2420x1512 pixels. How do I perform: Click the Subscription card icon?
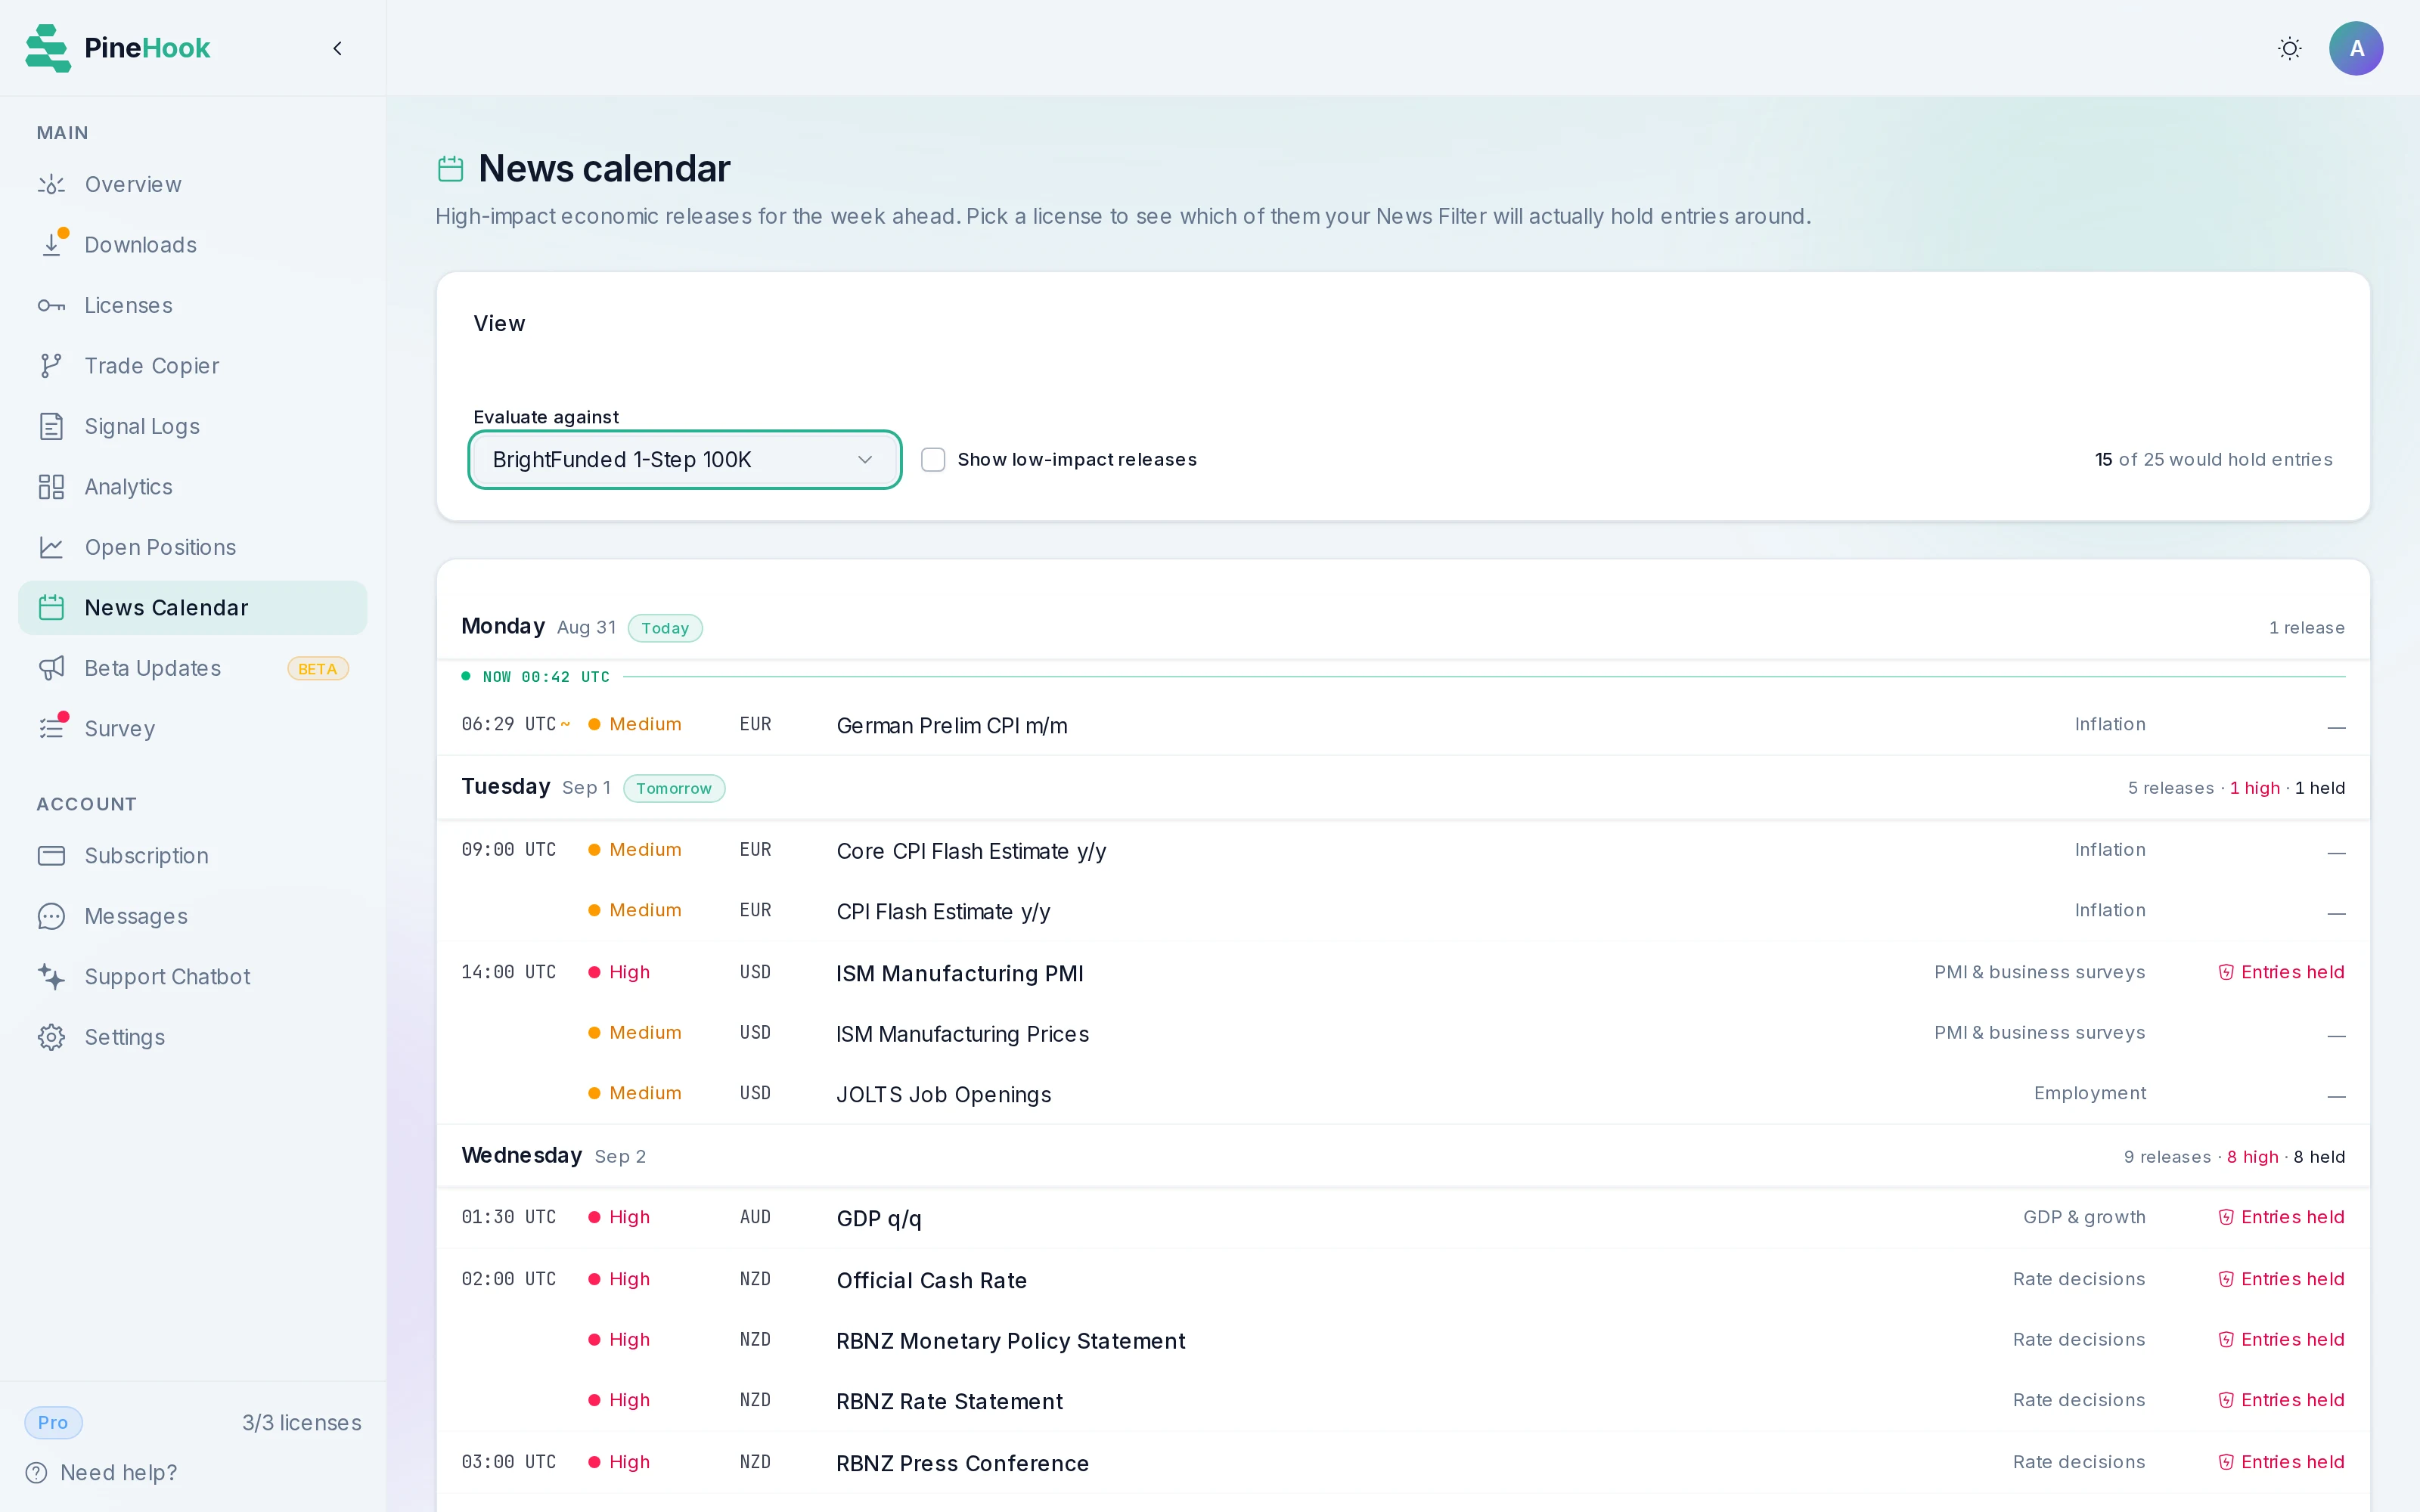(51, 856)
